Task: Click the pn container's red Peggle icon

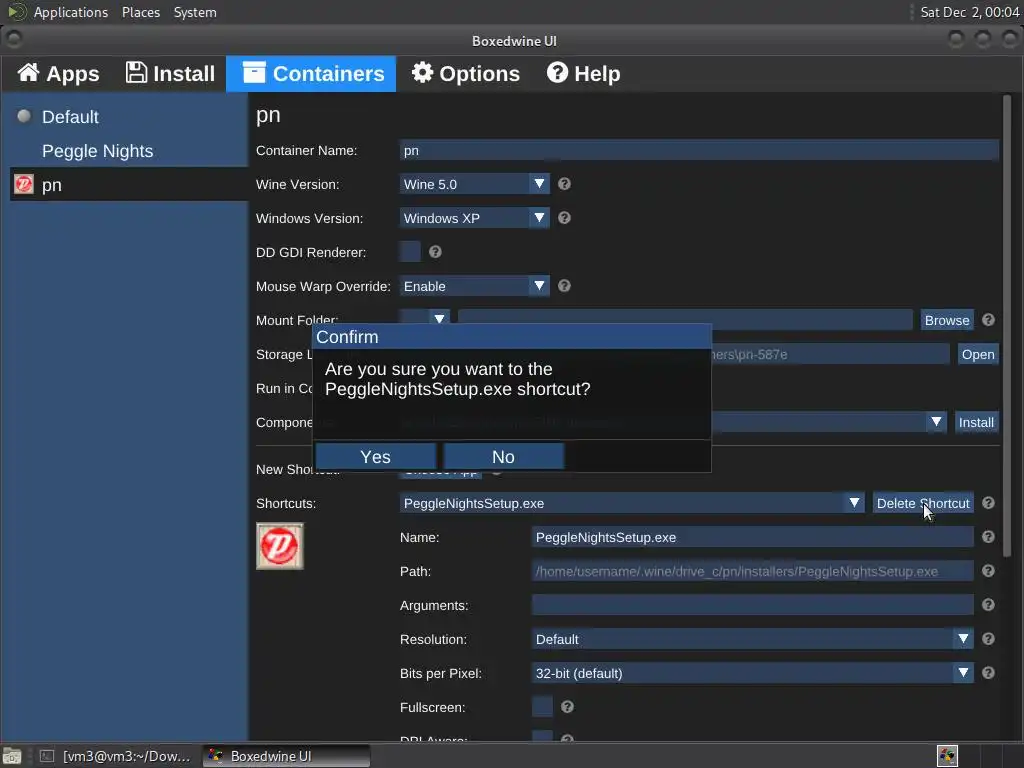Action: point(24,184)
